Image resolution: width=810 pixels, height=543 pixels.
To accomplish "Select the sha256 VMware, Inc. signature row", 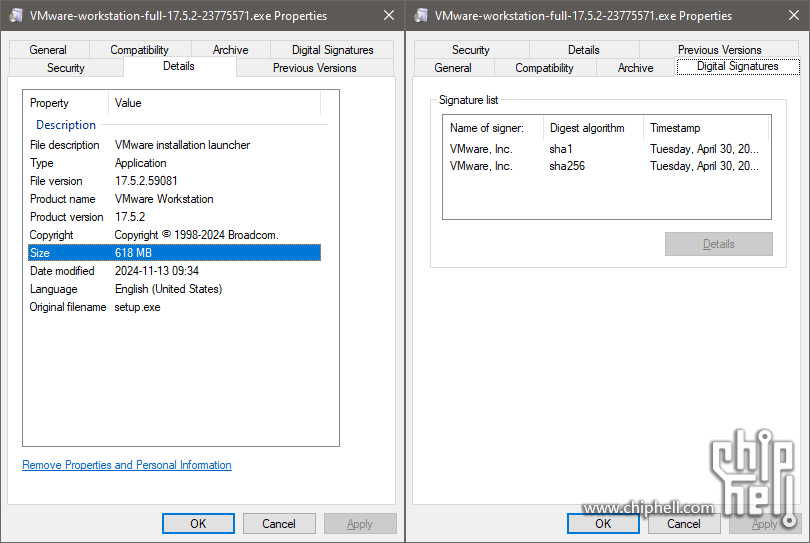I will click(x=606, y=166).
